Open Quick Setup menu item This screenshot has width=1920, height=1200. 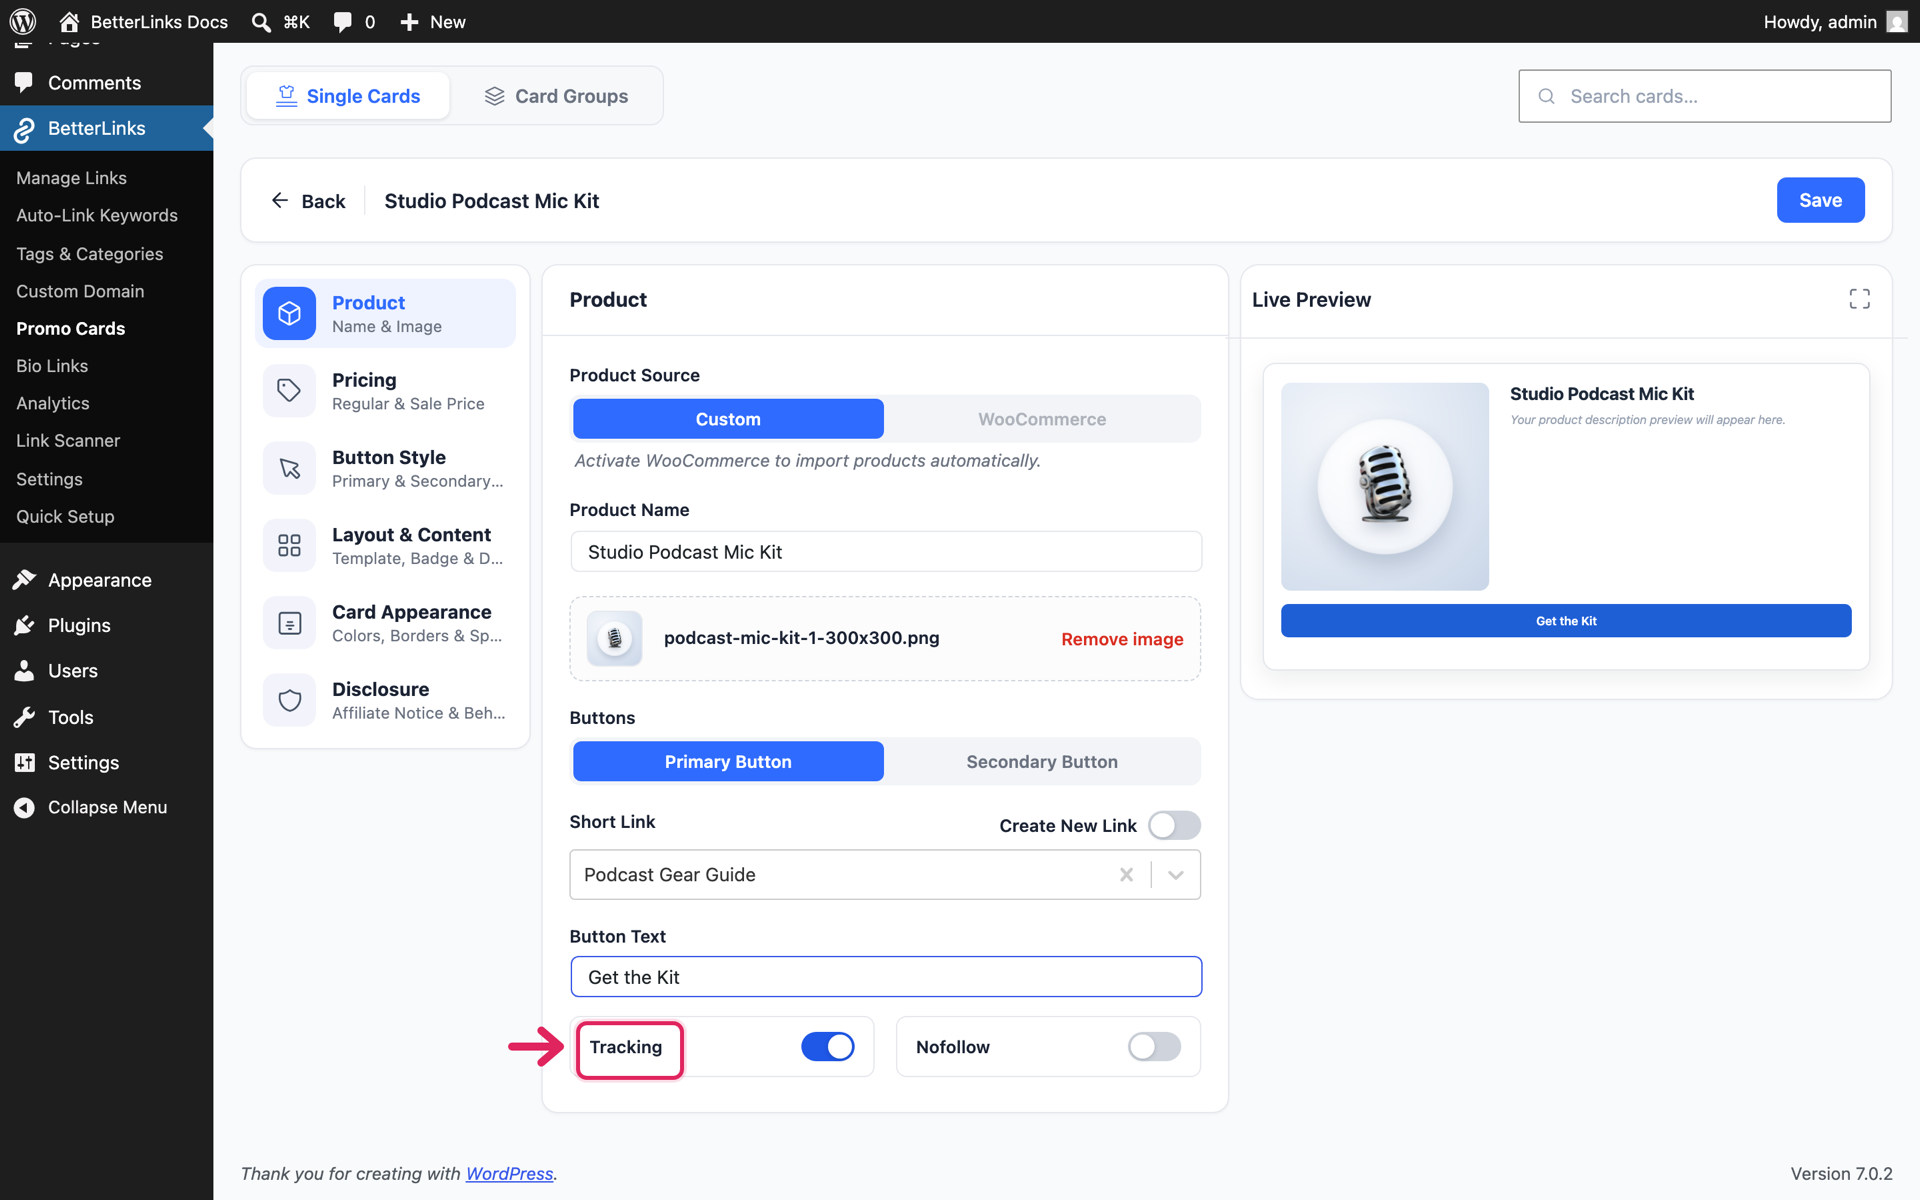(65, 517)
